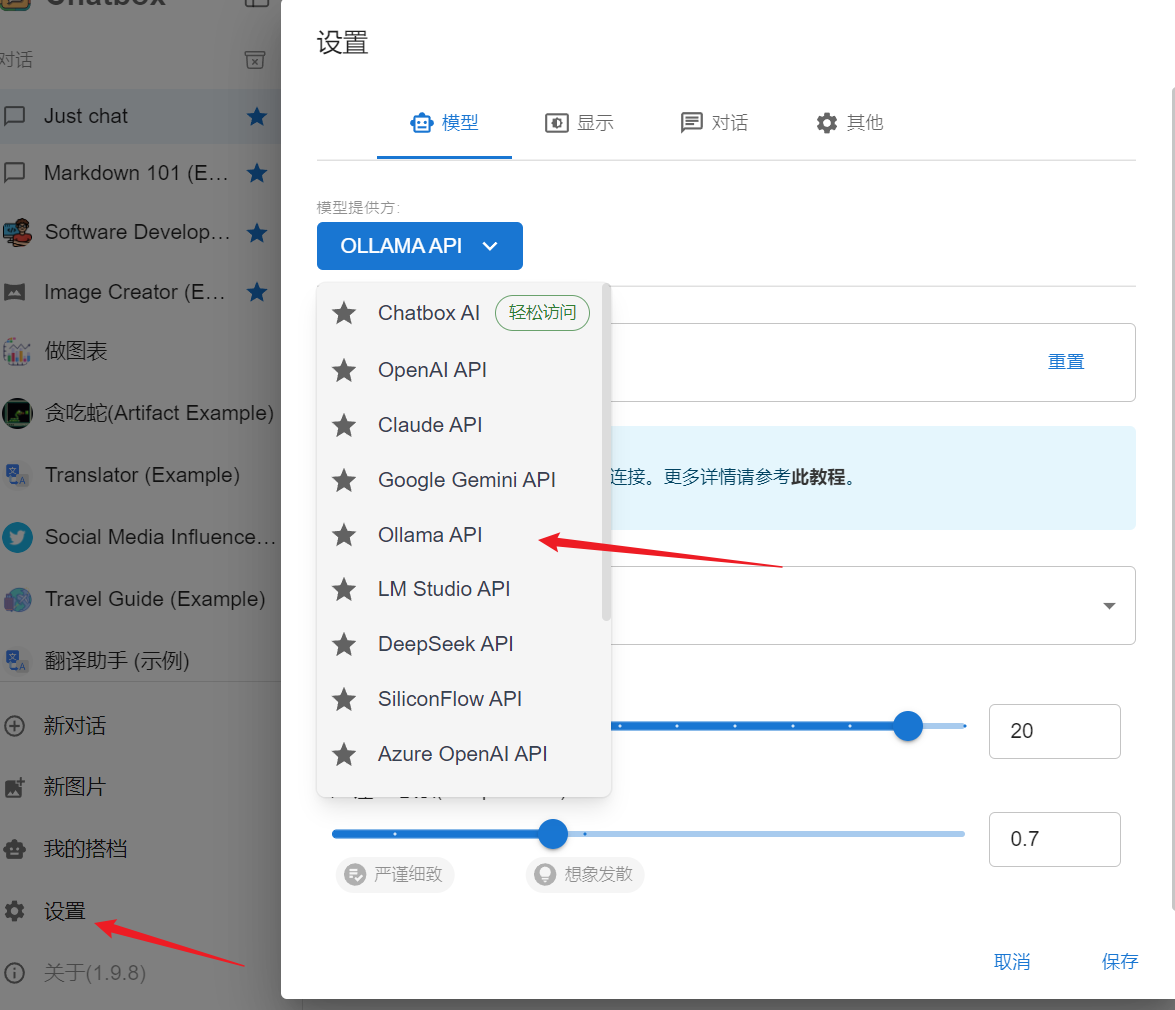The image size is (1175, 1010).
Task: Open the 其他 settings tab
Action: [x=850, y=123]
